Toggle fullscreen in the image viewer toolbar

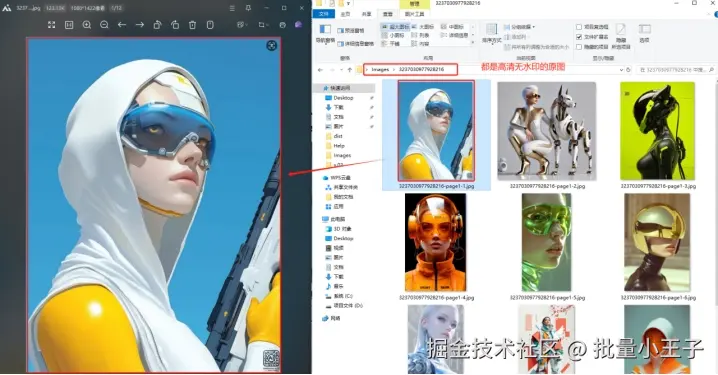click(x=51, y=25)
